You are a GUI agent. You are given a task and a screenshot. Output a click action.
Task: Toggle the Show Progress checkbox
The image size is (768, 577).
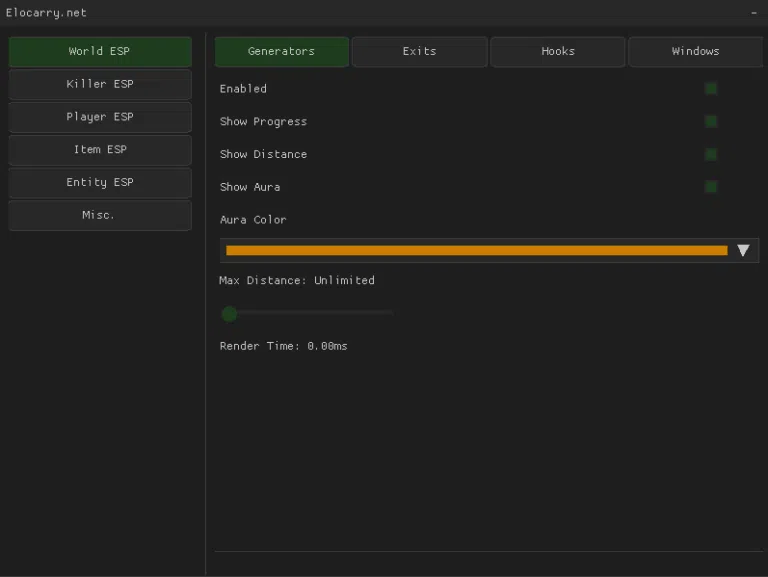click(x=711, y=121)
